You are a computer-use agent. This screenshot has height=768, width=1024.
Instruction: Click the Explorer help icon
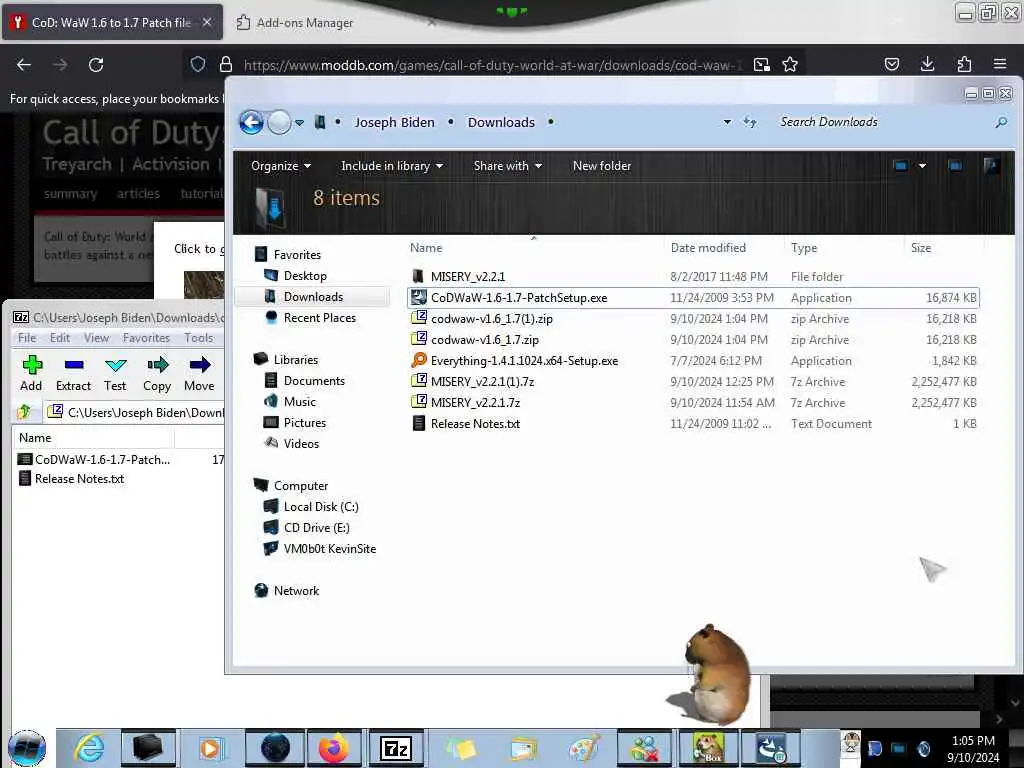(991, 165)
